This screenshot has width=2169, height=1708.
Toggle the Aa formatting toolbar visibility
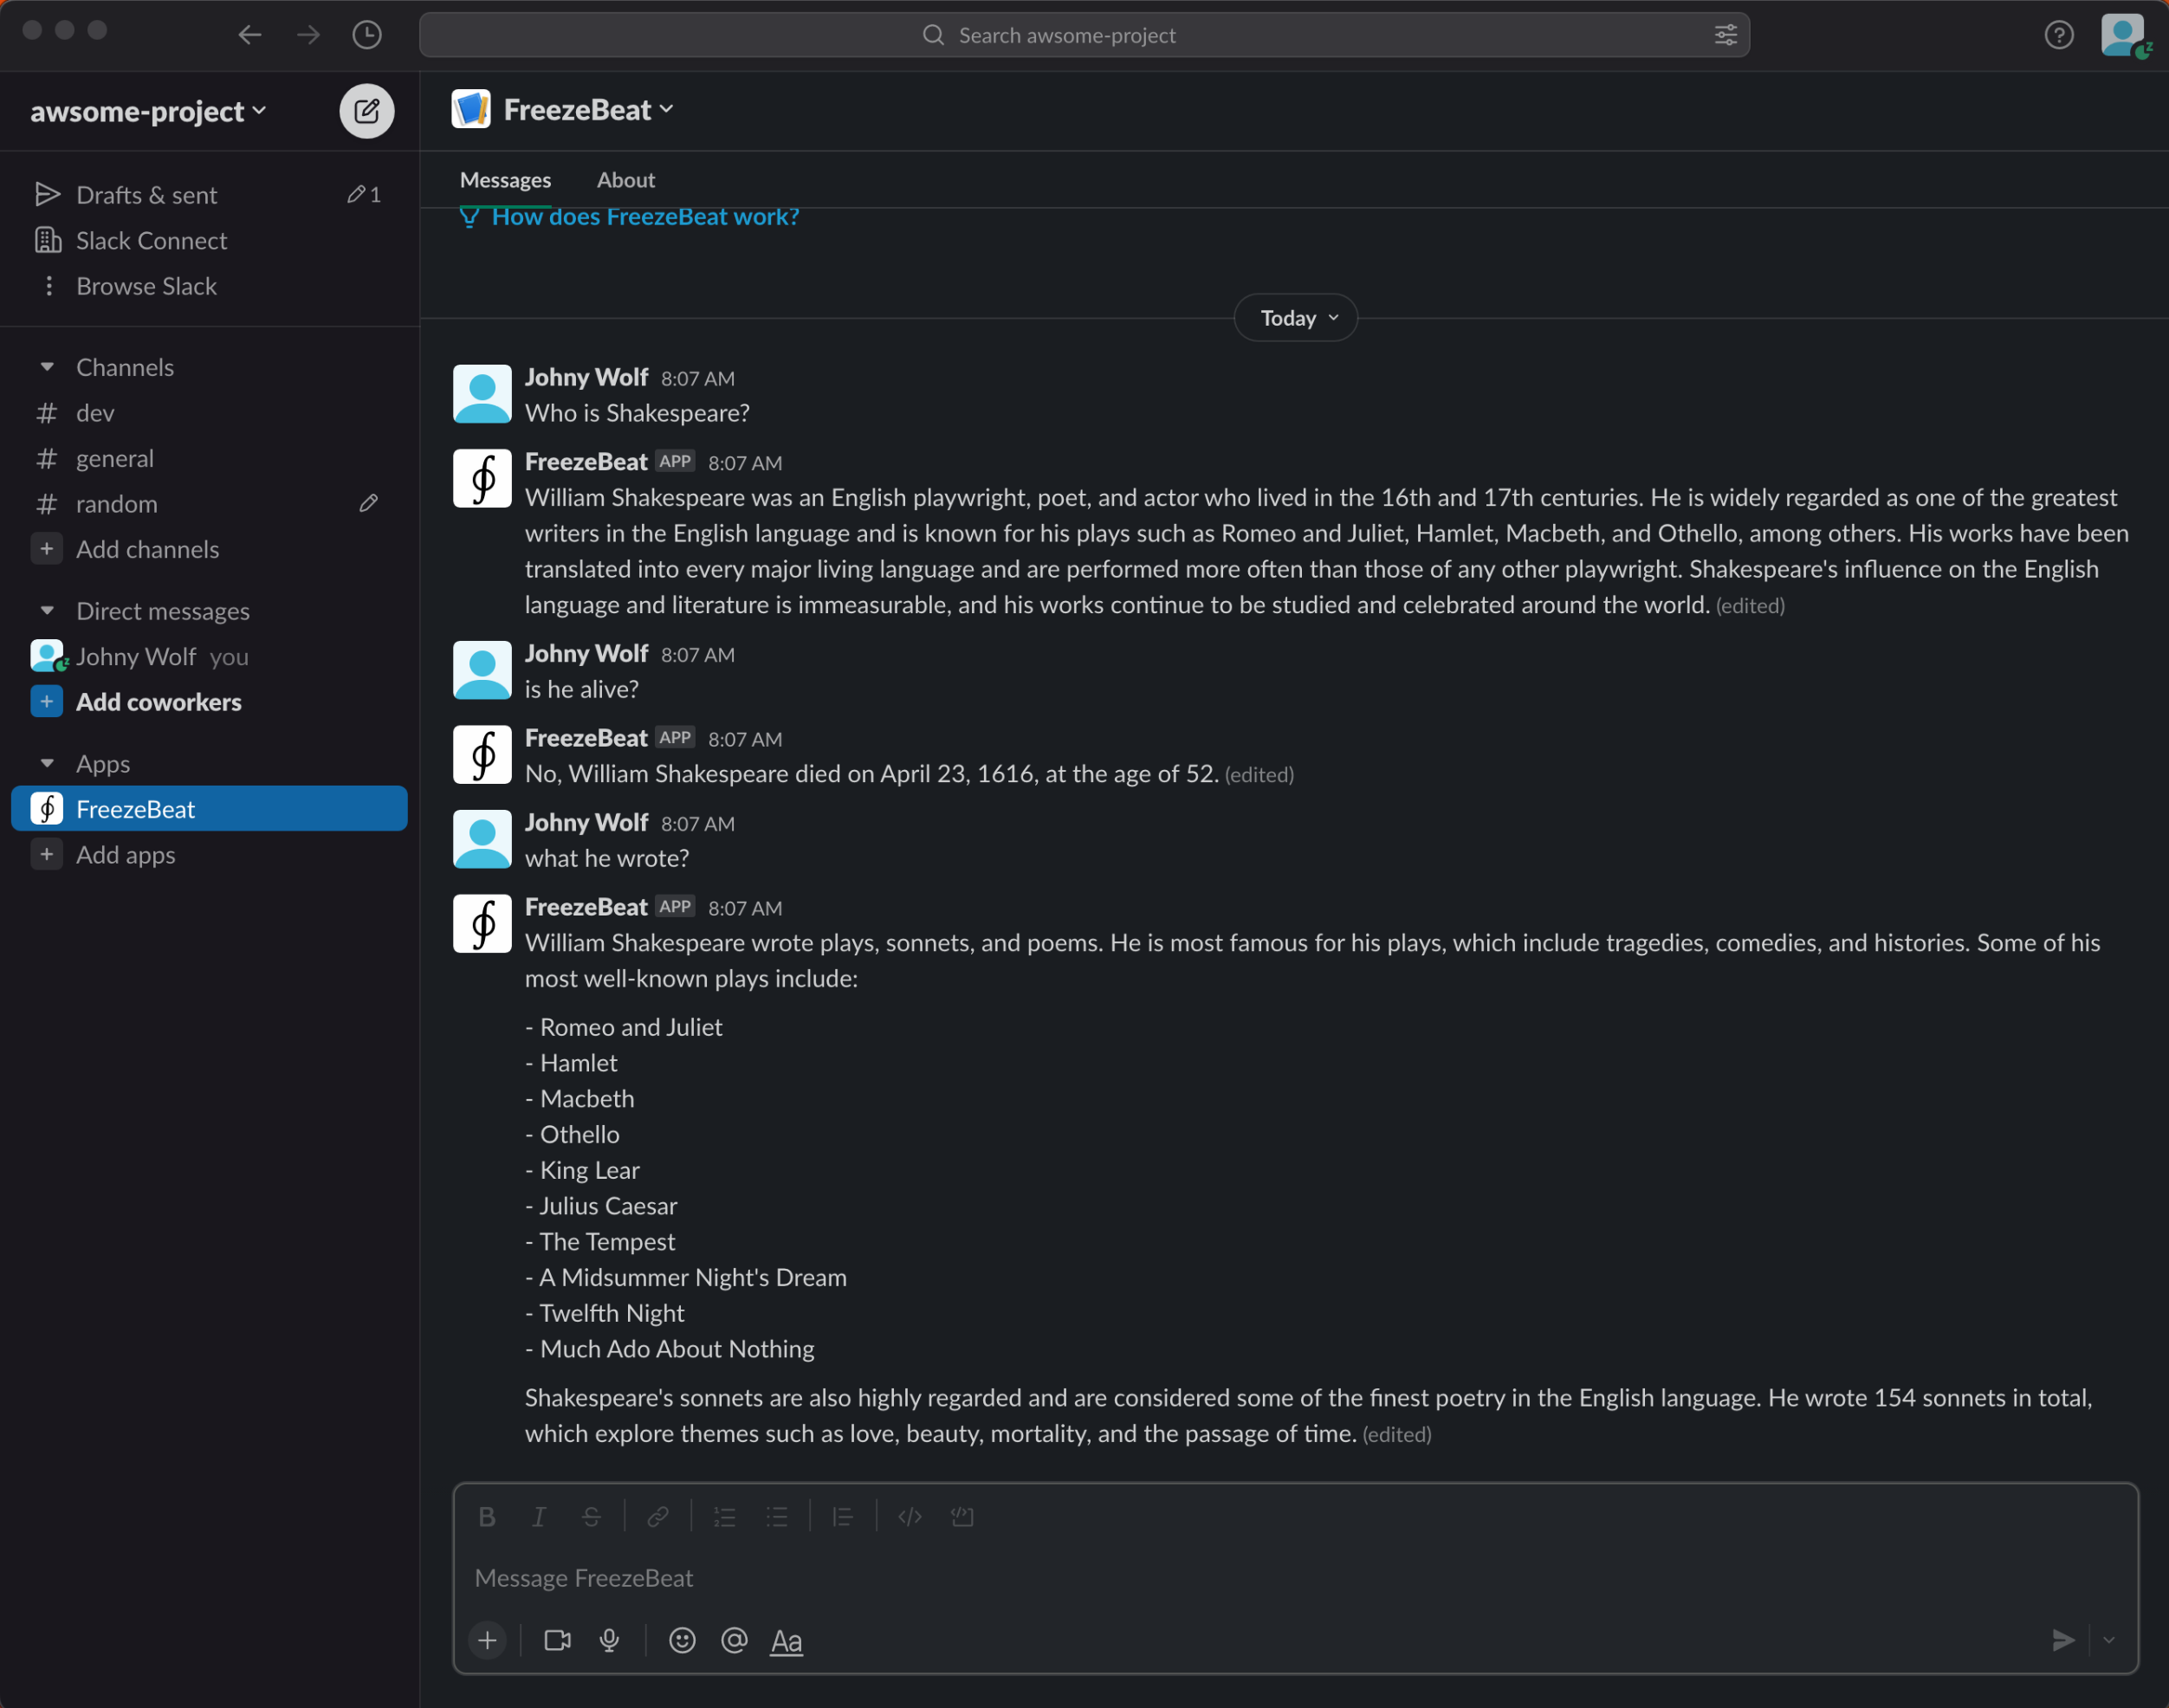click(x=786, y=1641)
